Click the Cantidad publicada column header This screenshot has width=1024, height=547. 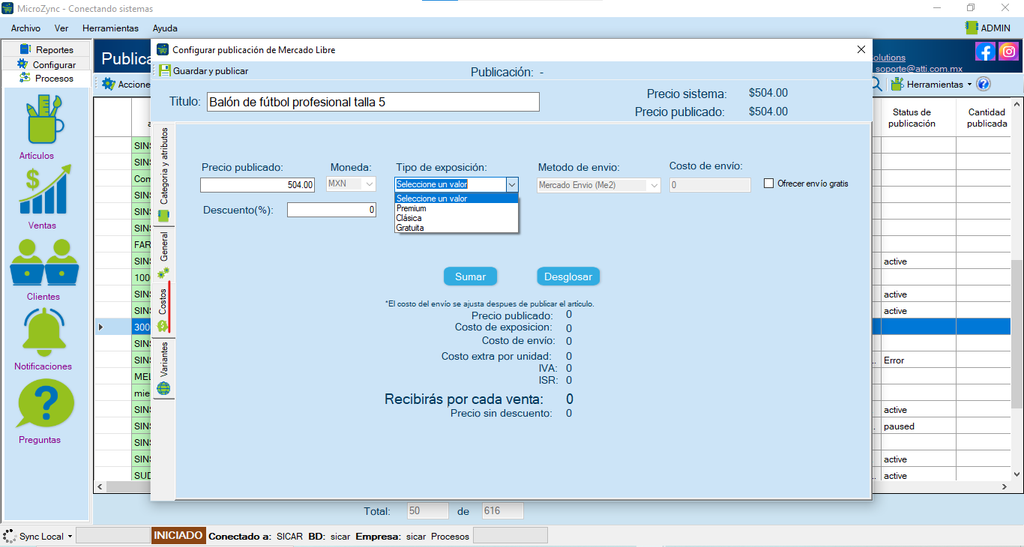click(986, 117)
